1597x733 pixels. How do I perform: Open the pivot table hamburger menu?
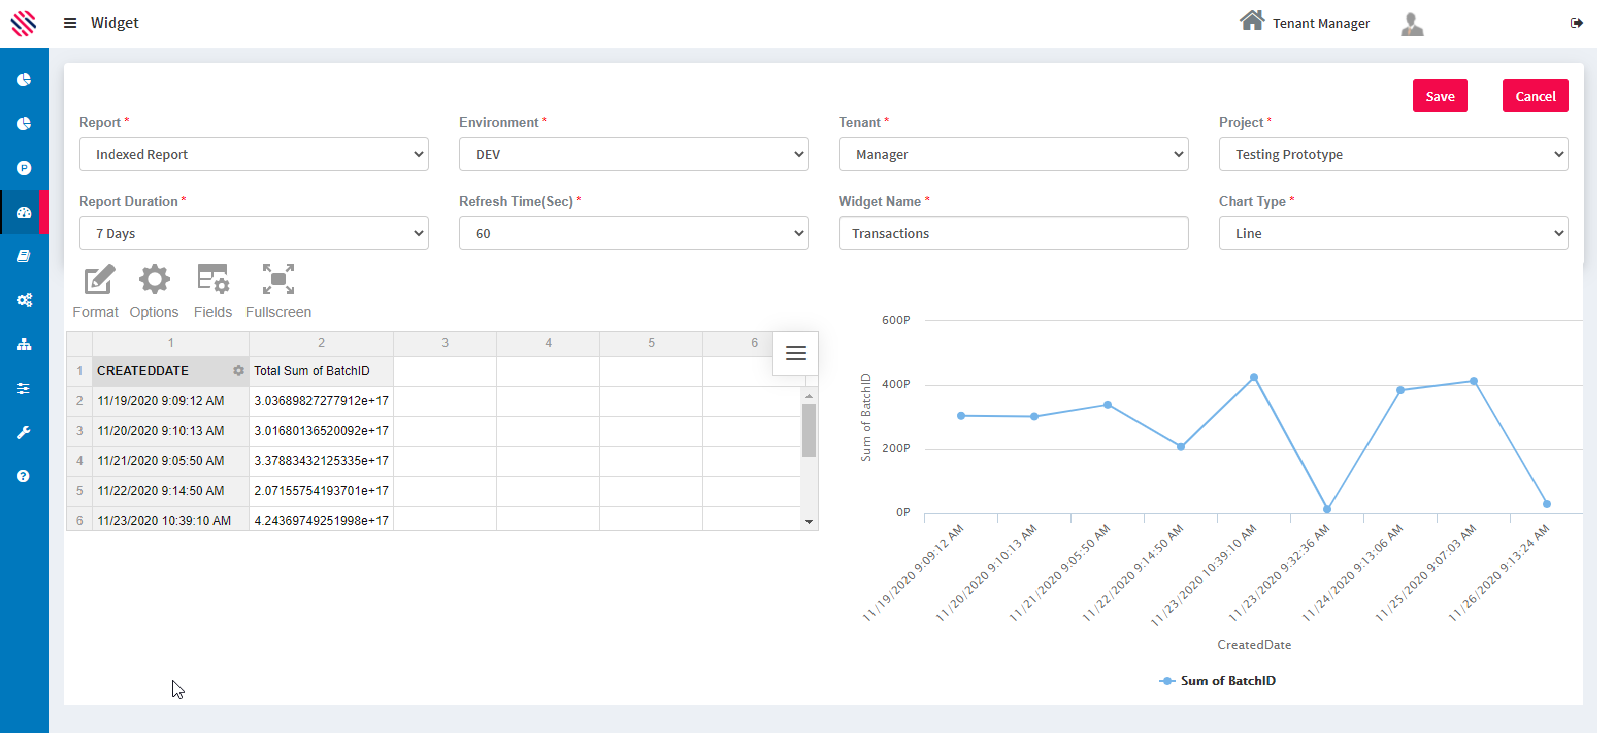(796, 353)
